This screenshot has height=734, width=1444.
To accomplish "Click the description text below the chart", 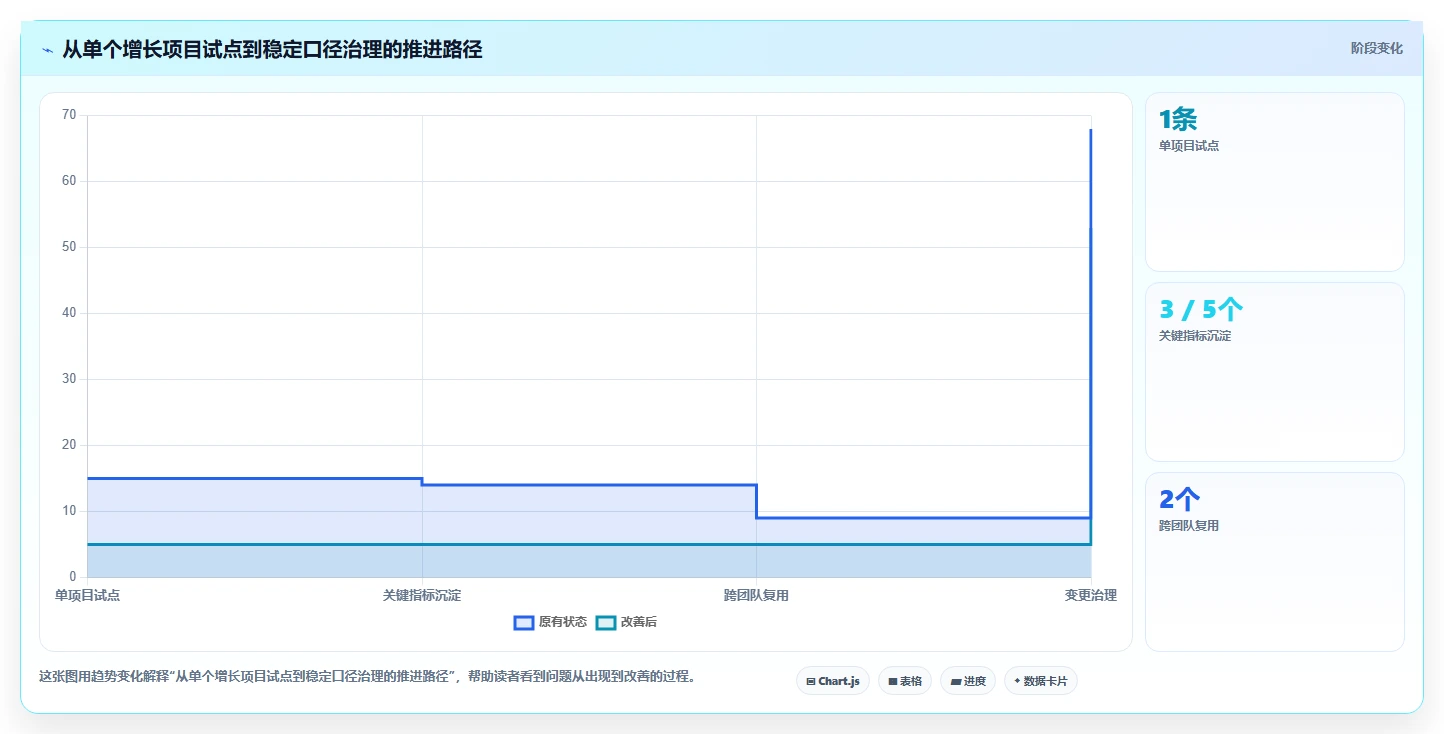I will [x=367, y=677].
